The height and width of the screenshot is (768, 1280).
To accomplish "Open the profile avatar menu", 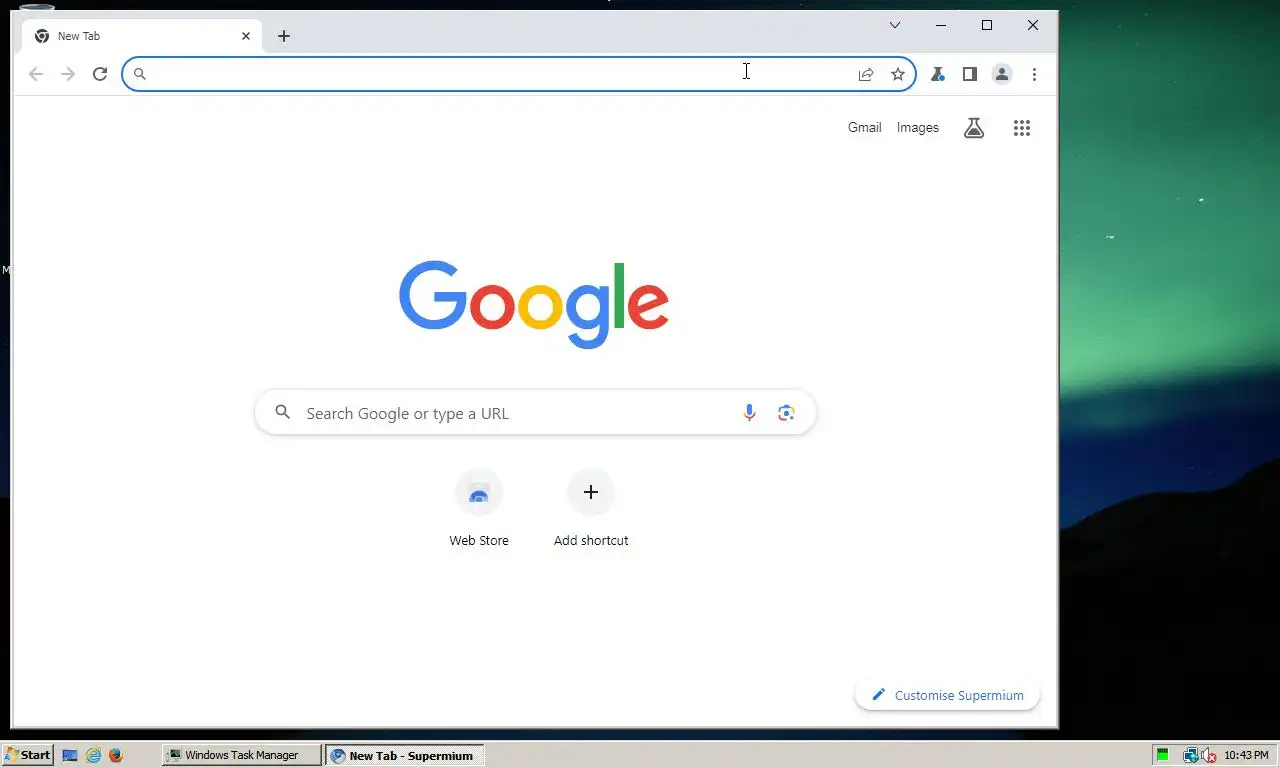I will point(1002,74).
